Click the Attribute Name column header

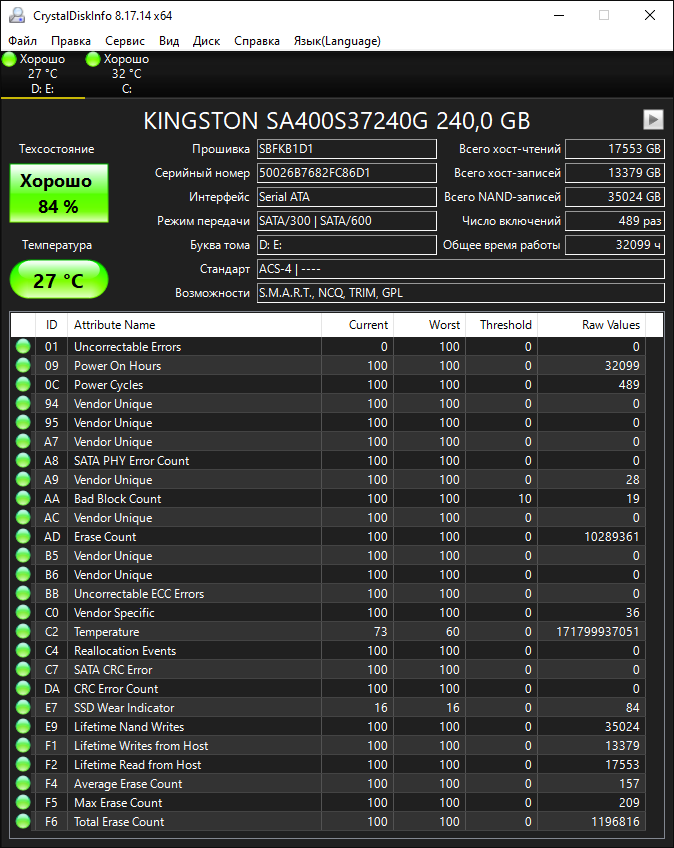pyautogui.click(x=194, y=324)
